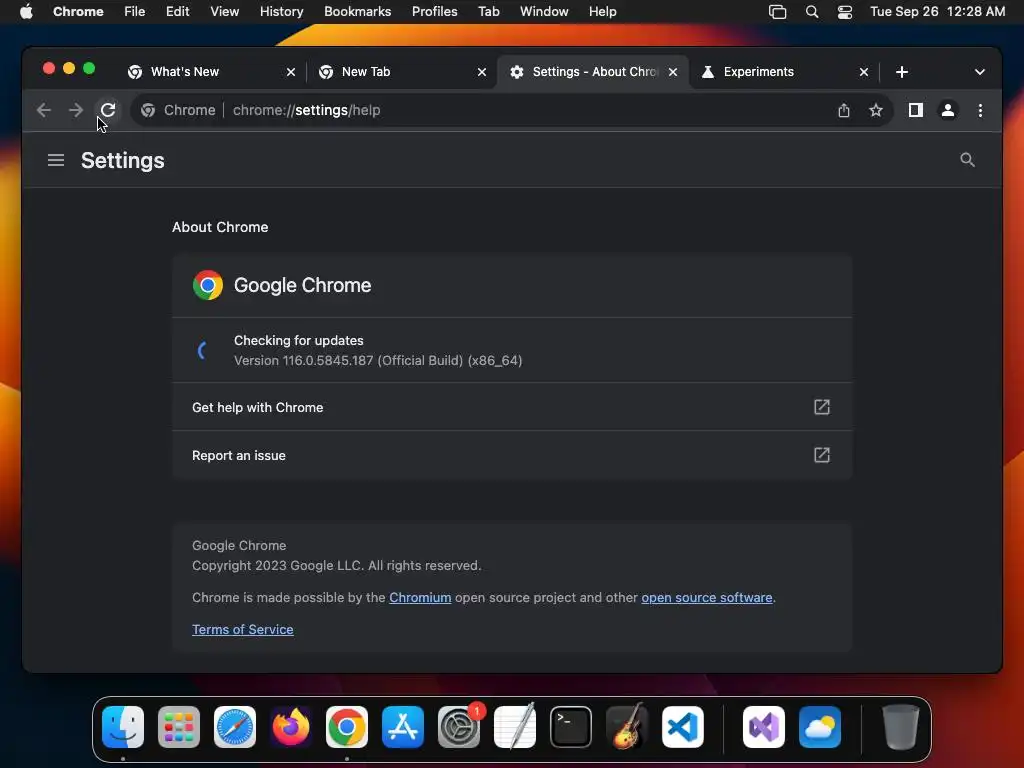1024x768 pixels.
Task: Open Get help with Chrome
Action: point(512,407)
